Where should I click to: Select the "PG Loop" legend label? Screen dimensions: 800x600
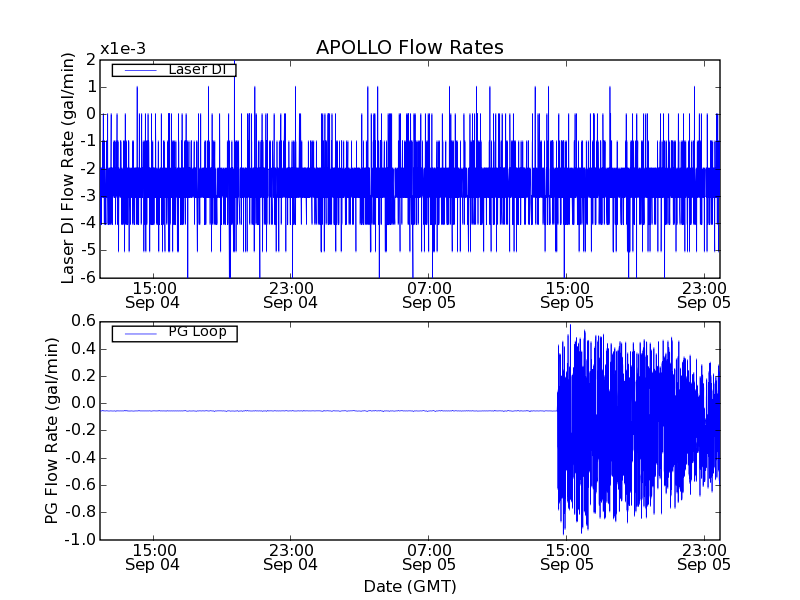[197, 332]
